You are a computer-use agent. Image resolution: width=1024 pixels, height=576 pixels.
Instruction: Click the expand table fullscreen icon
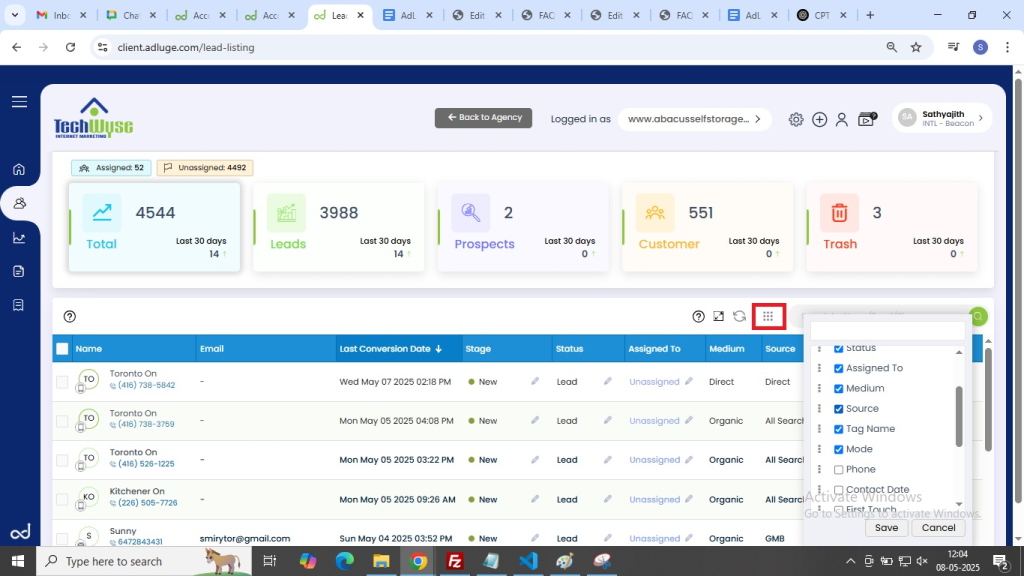tap(719, 316)
